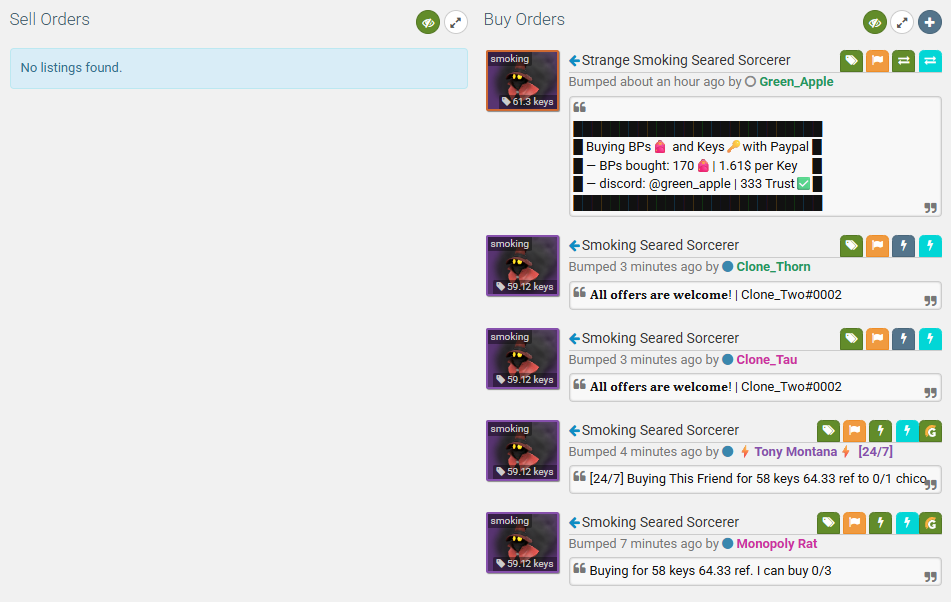Image resolution: width=951 pixels, height=602 pixels.
Task: Click 'Buying for 58 keys 64.33 ref' comment
Action: pos(710,571)
